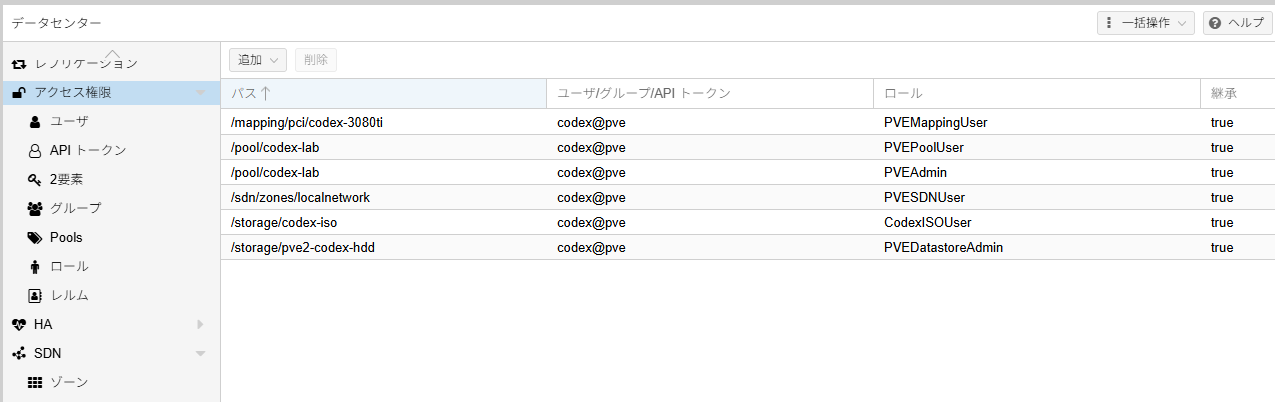Click the key icon beside 2要素
The width and height of the screenshot is (1275, 402).
pyautogui.click(x=35, y=180)
